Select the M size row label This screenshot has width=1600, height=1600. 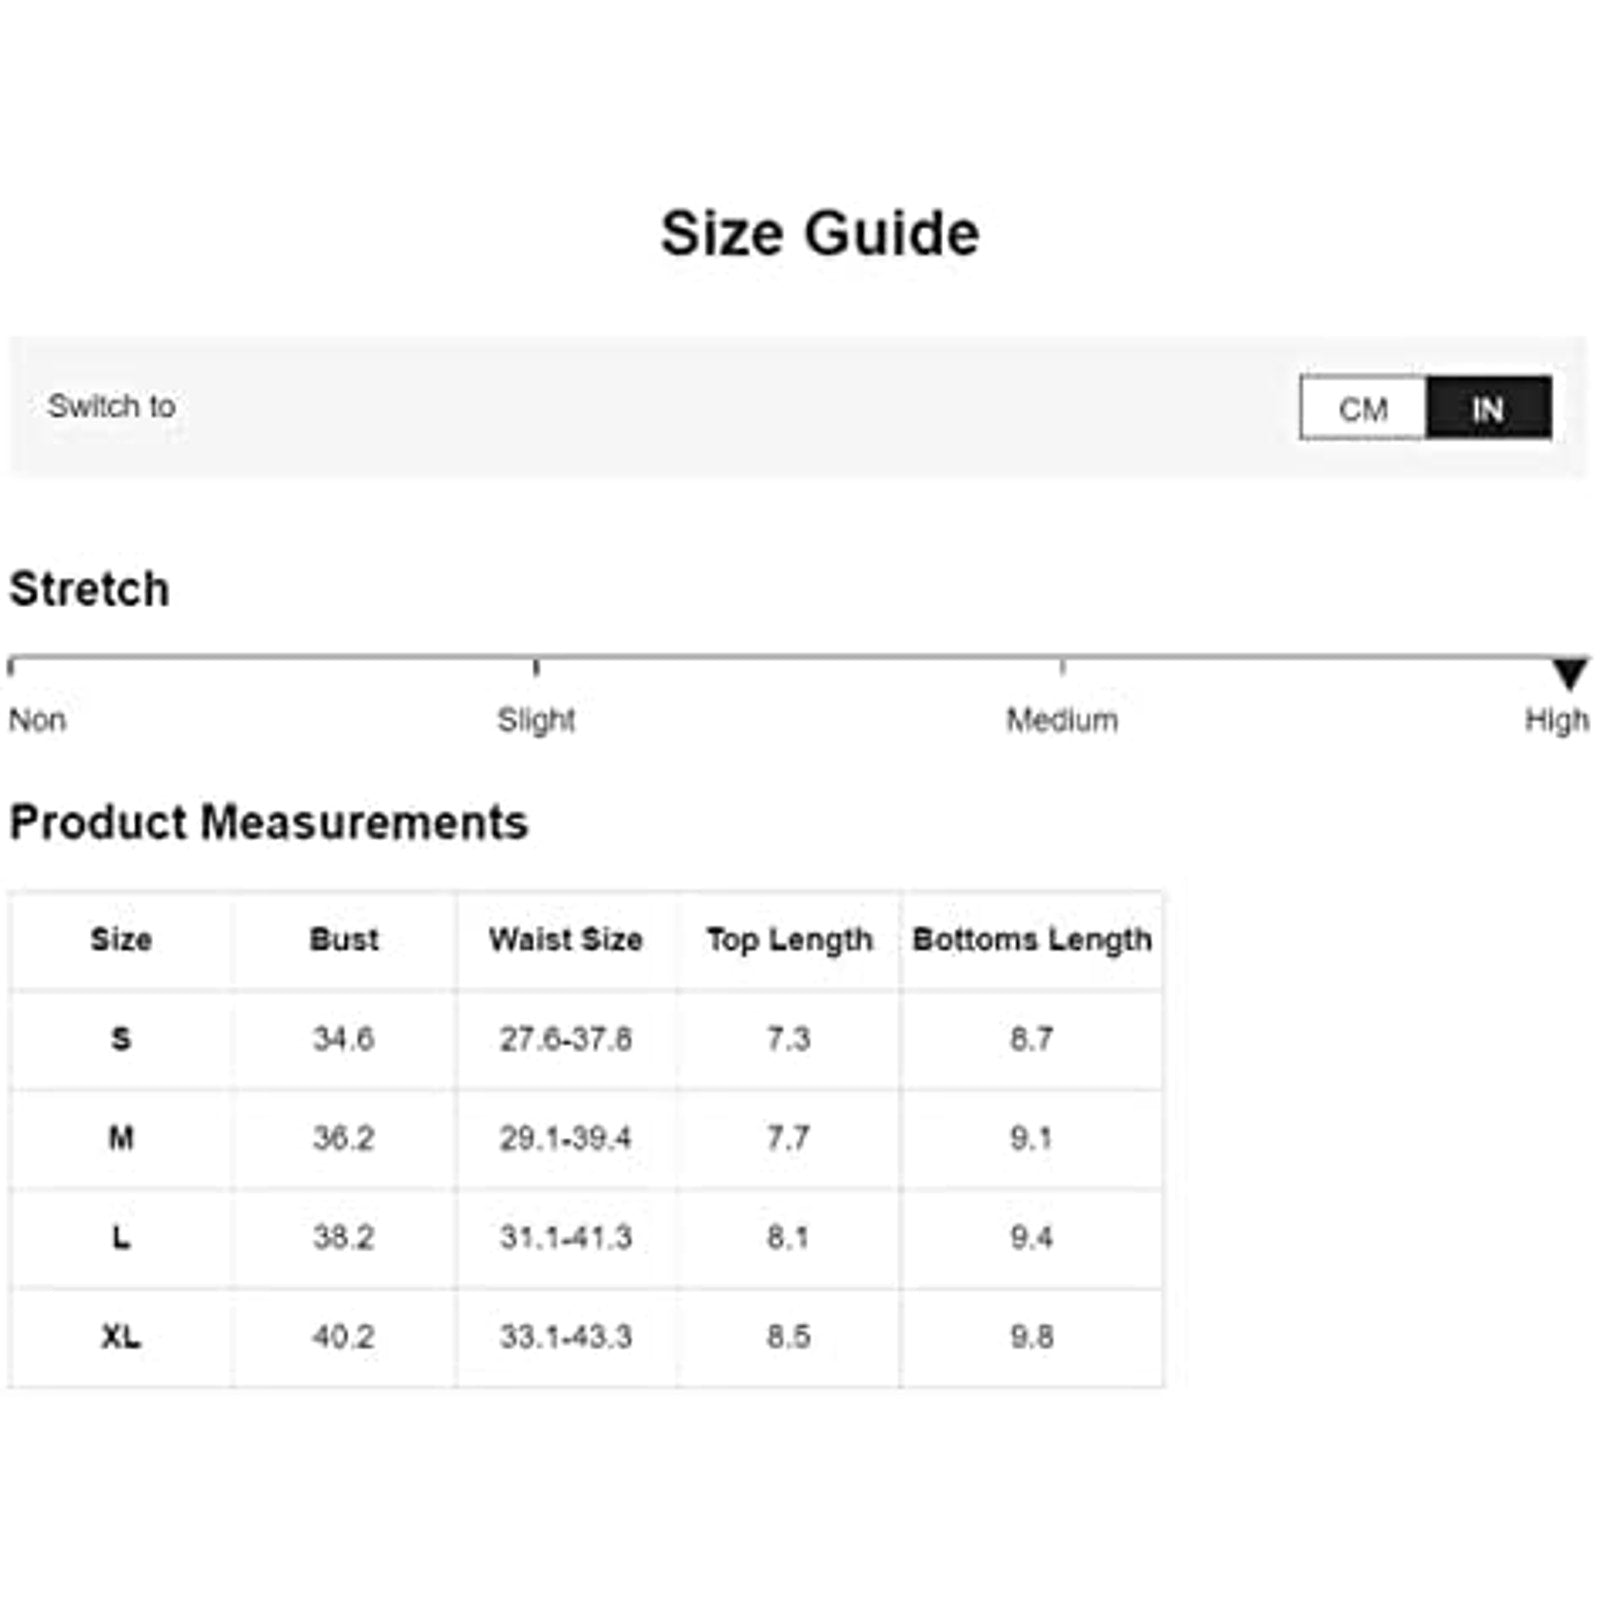pos(121,1138)
